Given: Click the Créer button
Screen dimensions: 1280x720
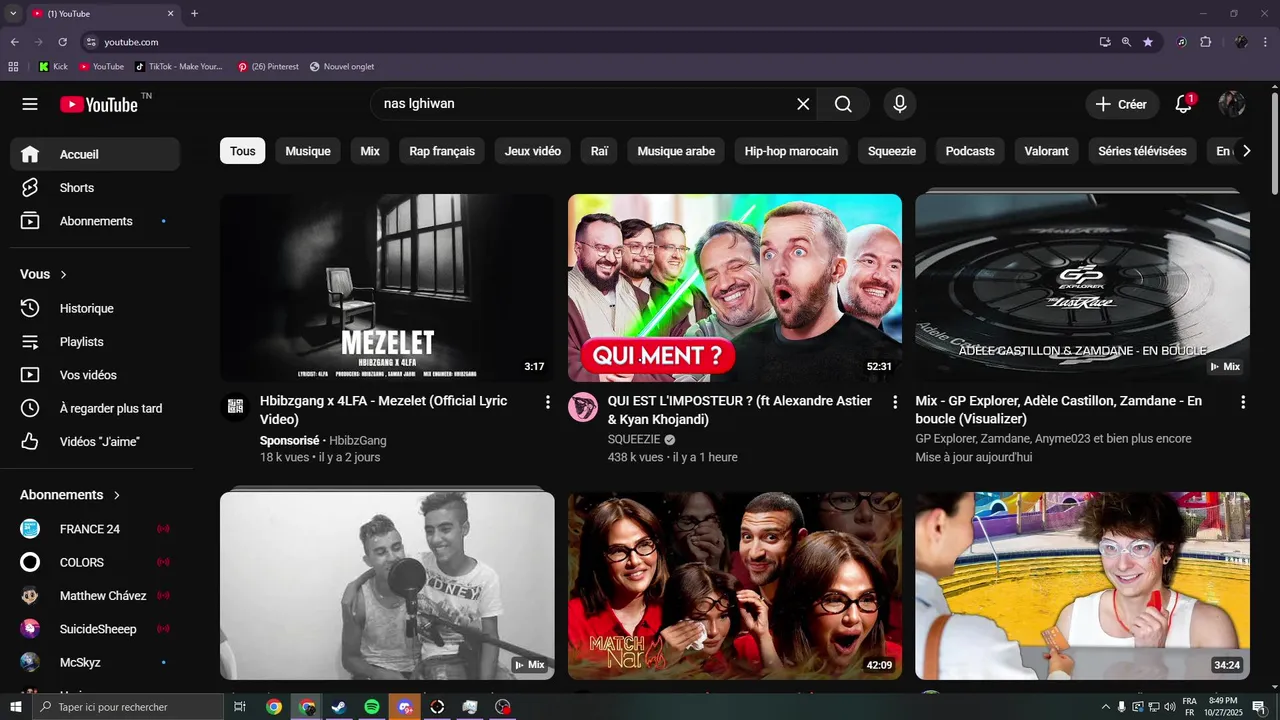Looking at the screenshot, I should pyautogui.click(x=1122, y=104).
